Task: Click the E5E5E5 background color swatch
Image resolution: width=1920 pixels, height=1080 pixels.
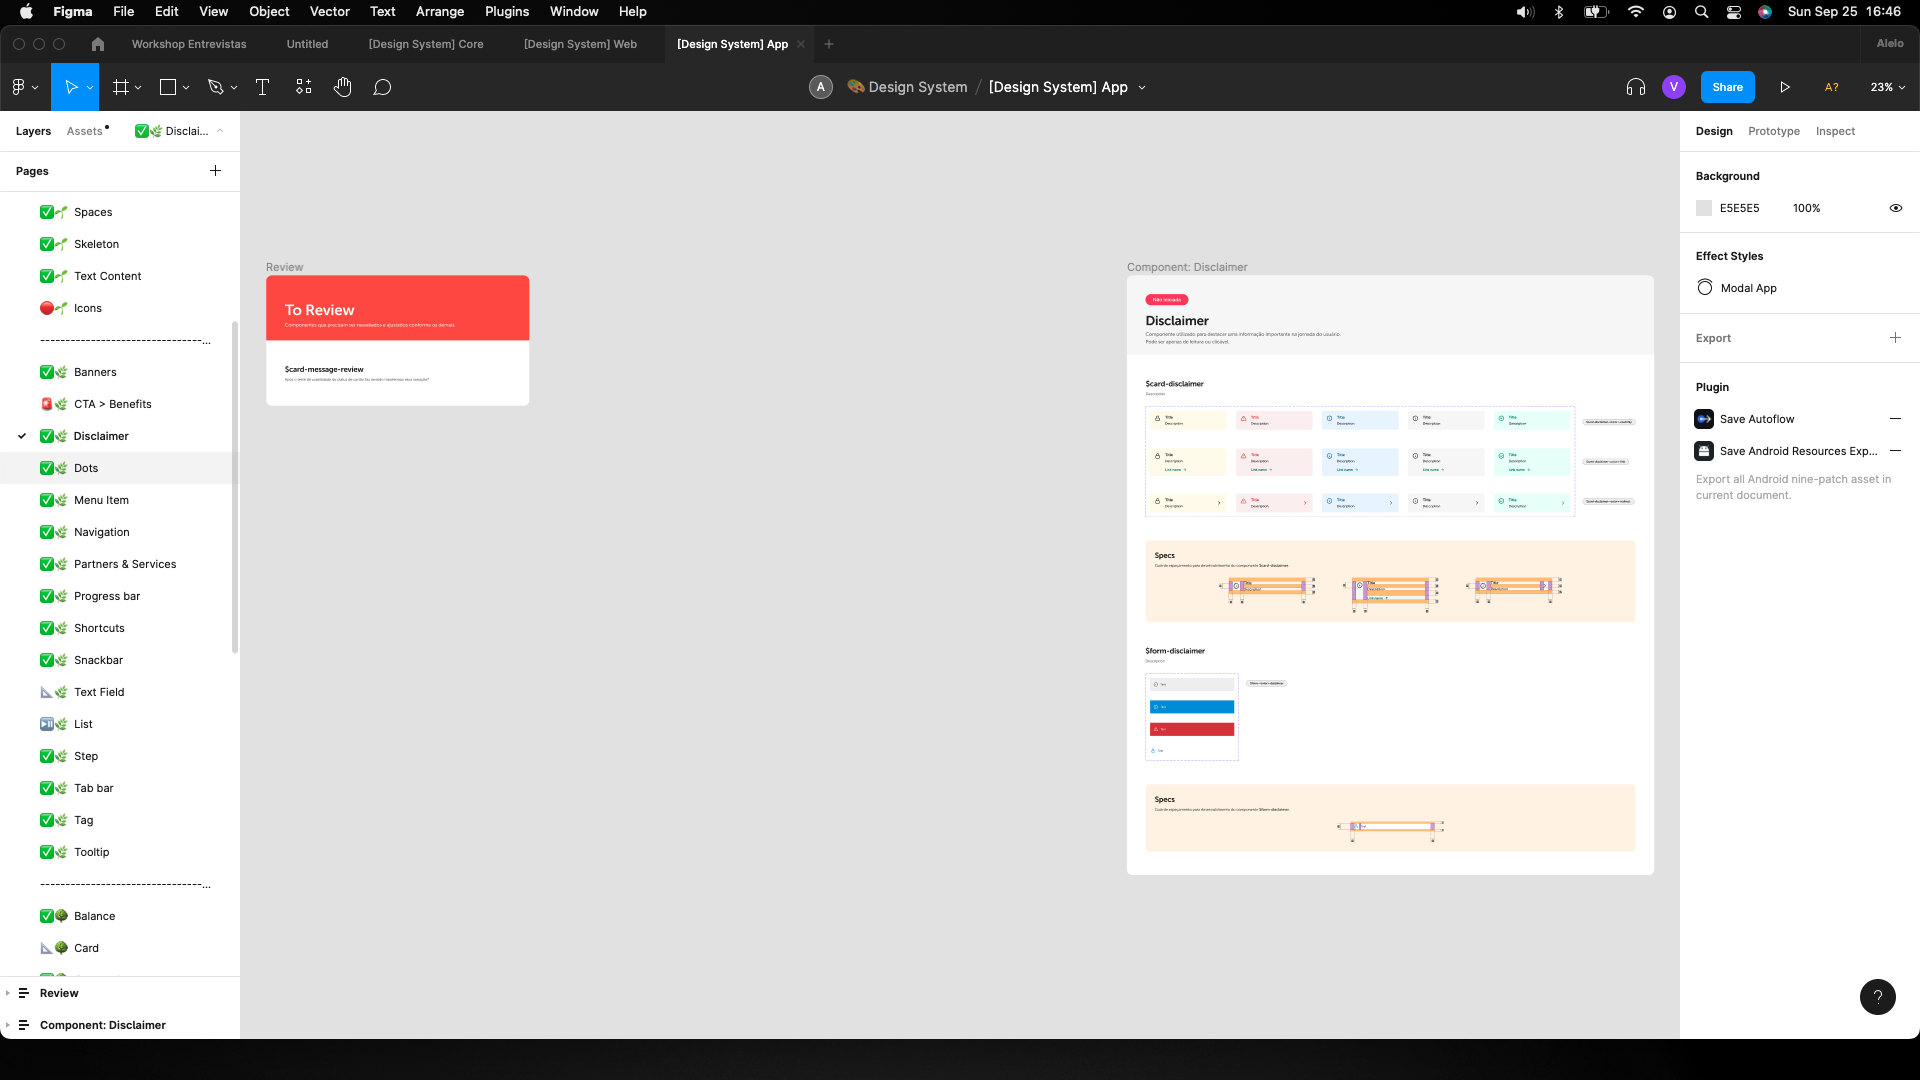Action: 1704,208
